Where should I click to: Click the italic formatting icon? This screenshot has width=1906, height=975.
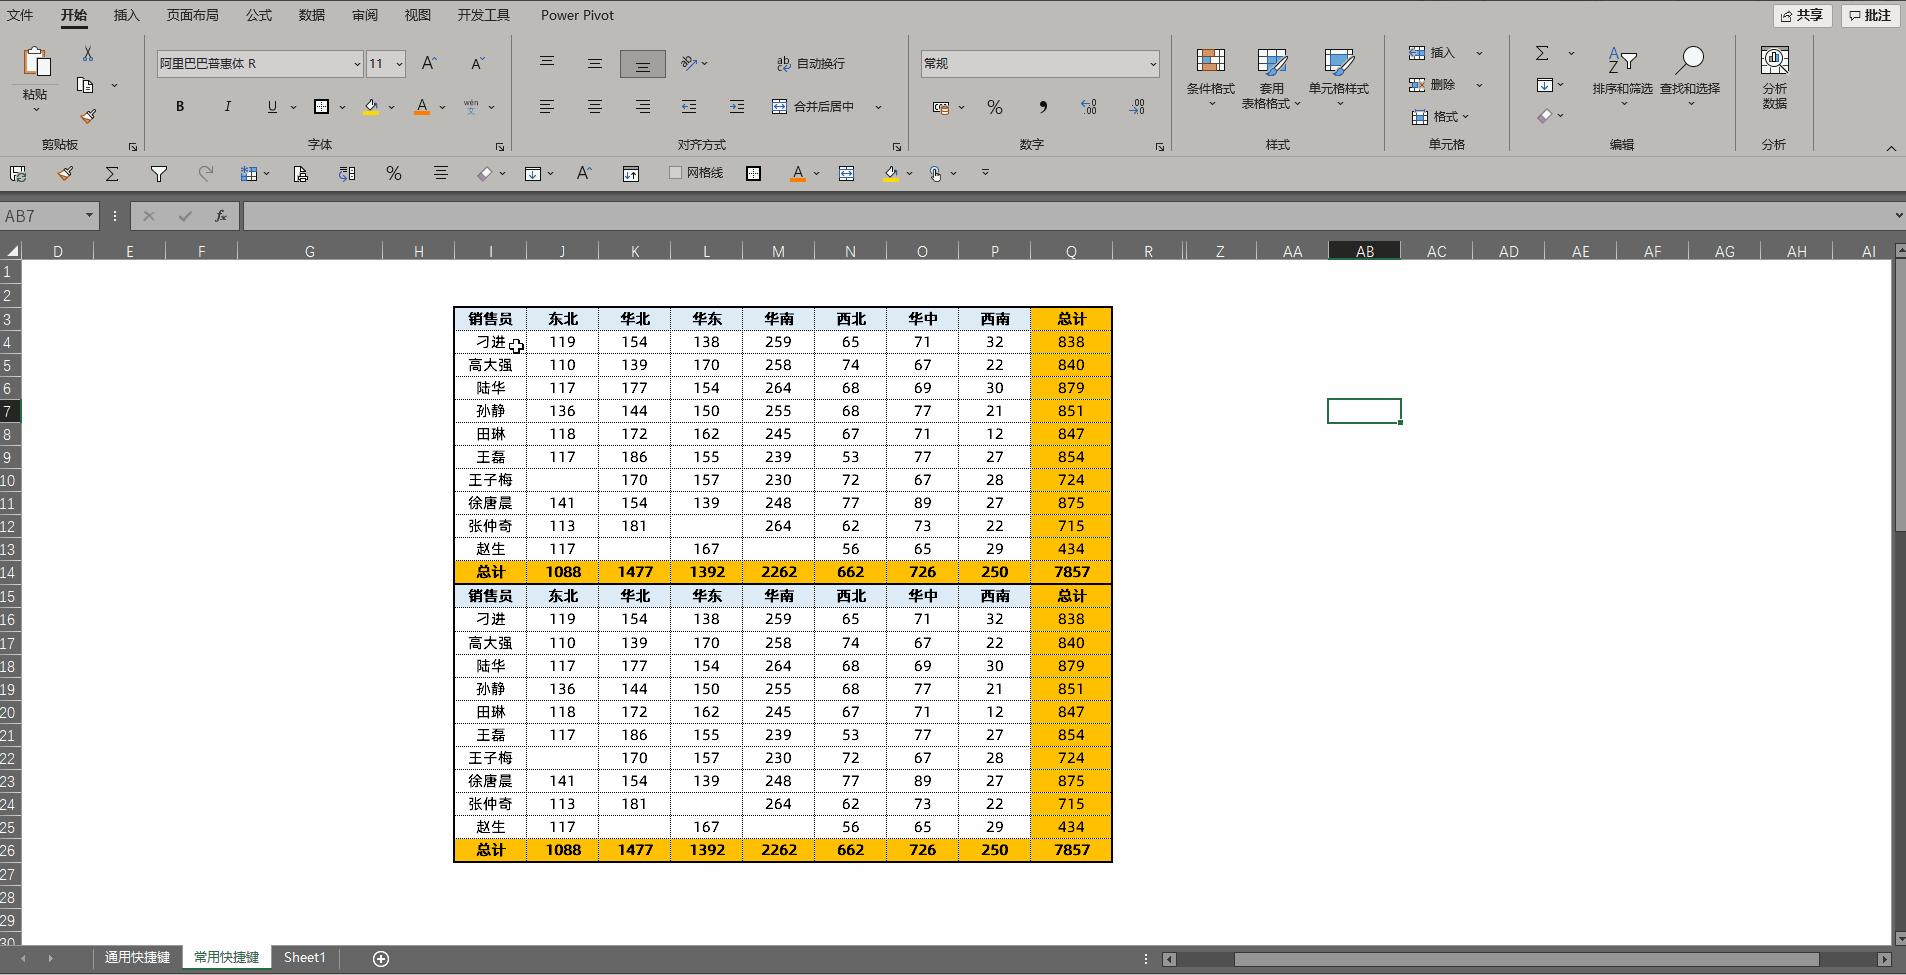(227, 106)
